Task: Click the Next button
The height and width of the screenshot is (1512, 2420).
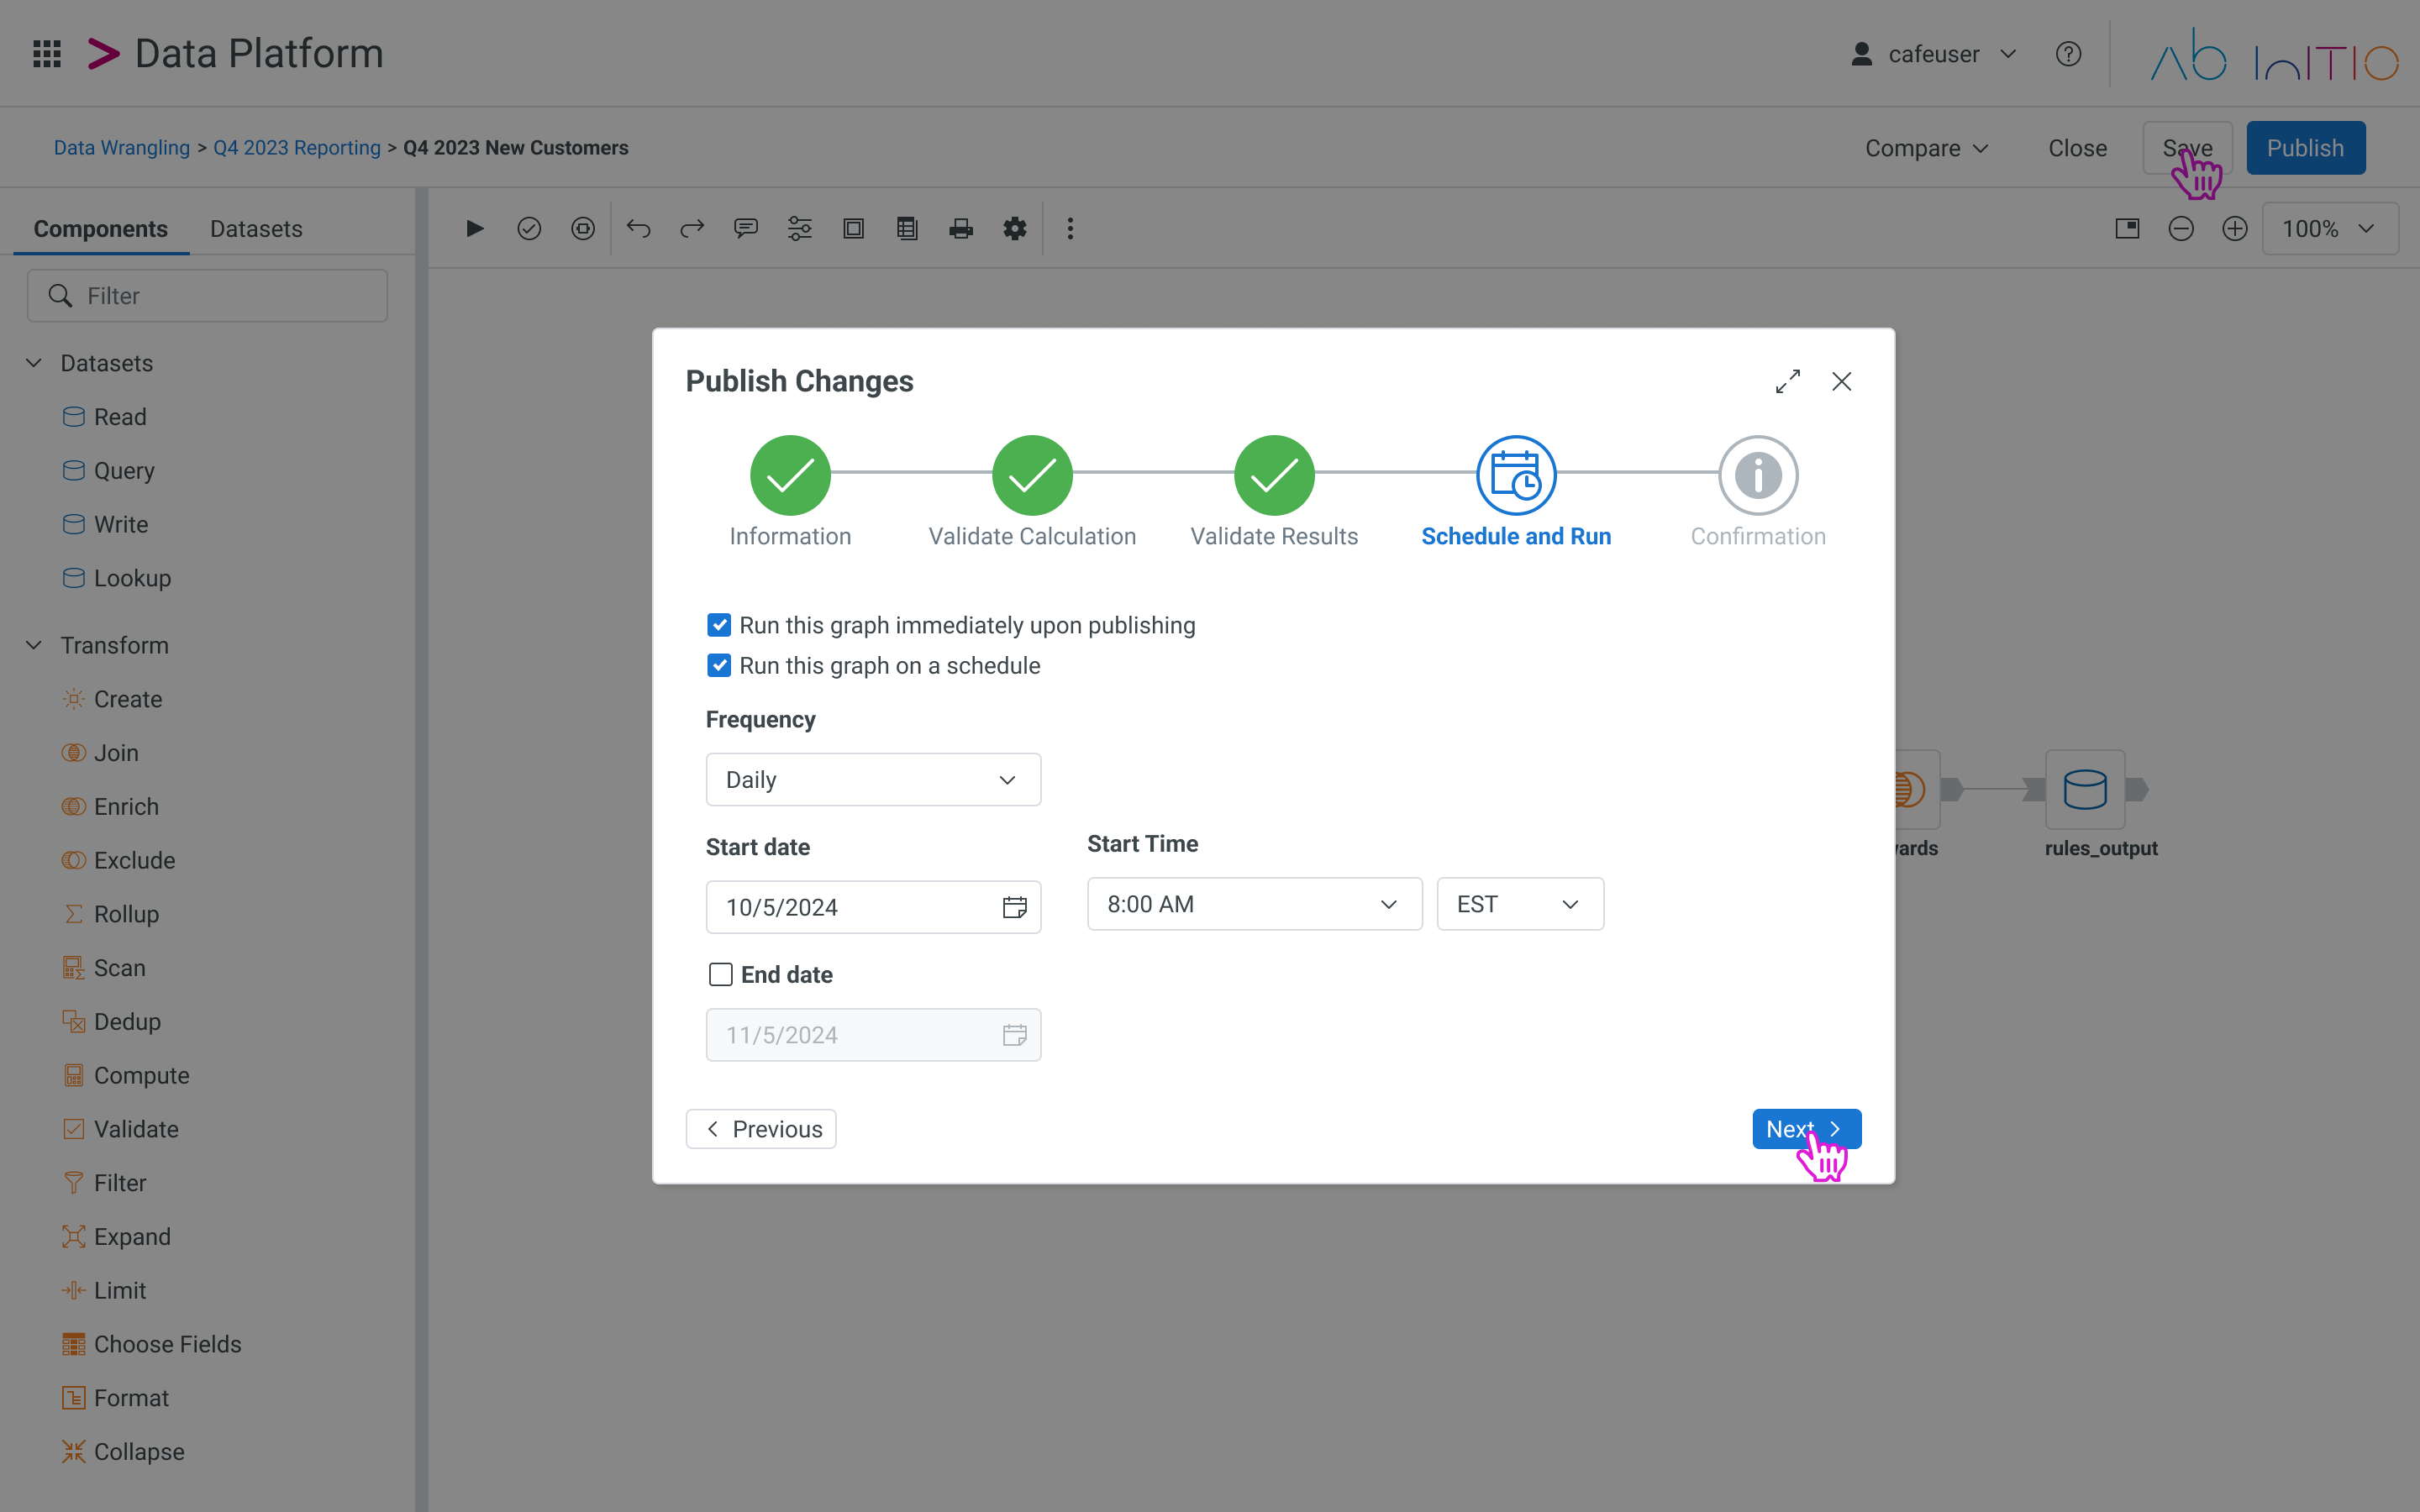Action: click(1806, 1129)
